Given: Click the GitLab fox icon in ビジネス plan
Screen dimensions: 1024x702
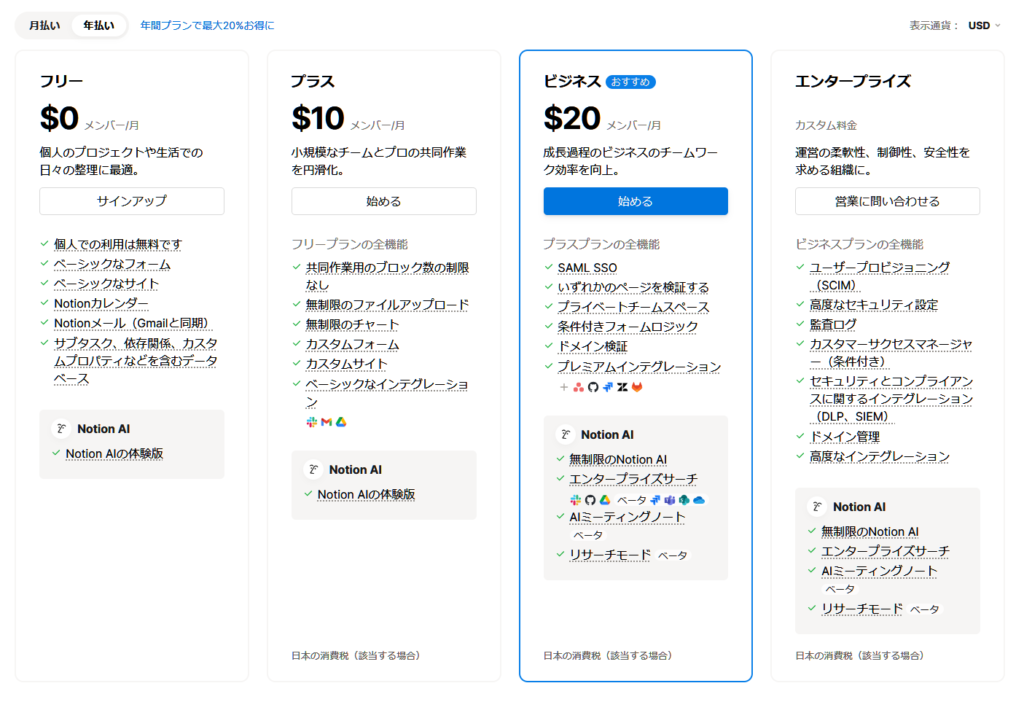Looking at the screenshot, I should [x=637, y=387].
